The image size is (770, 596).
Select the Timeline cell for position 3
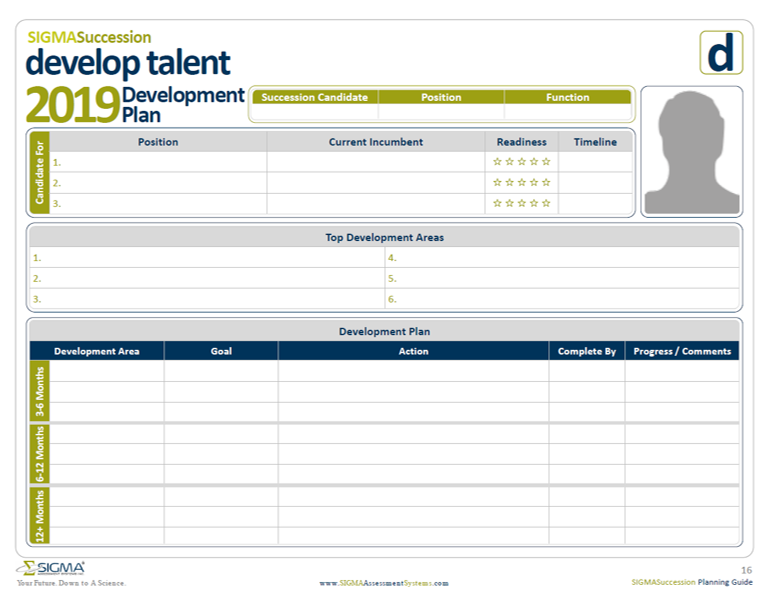595,204
